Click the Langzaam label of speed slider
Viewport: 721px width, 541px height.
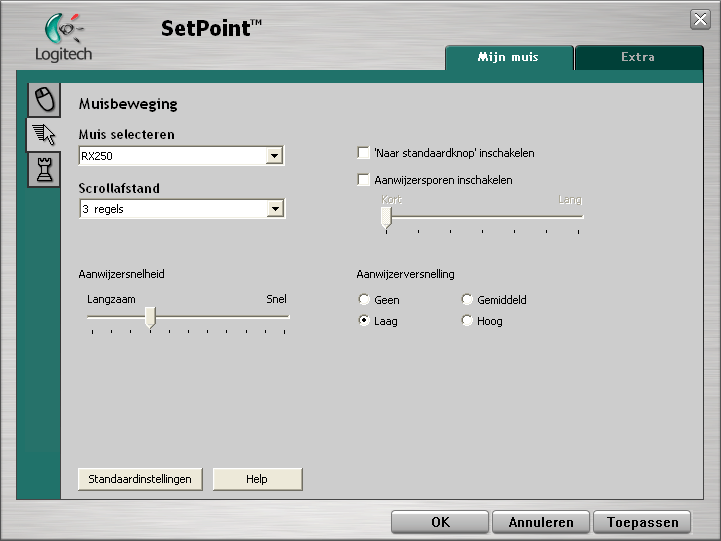pyautogui.click(x=111, y=300)
